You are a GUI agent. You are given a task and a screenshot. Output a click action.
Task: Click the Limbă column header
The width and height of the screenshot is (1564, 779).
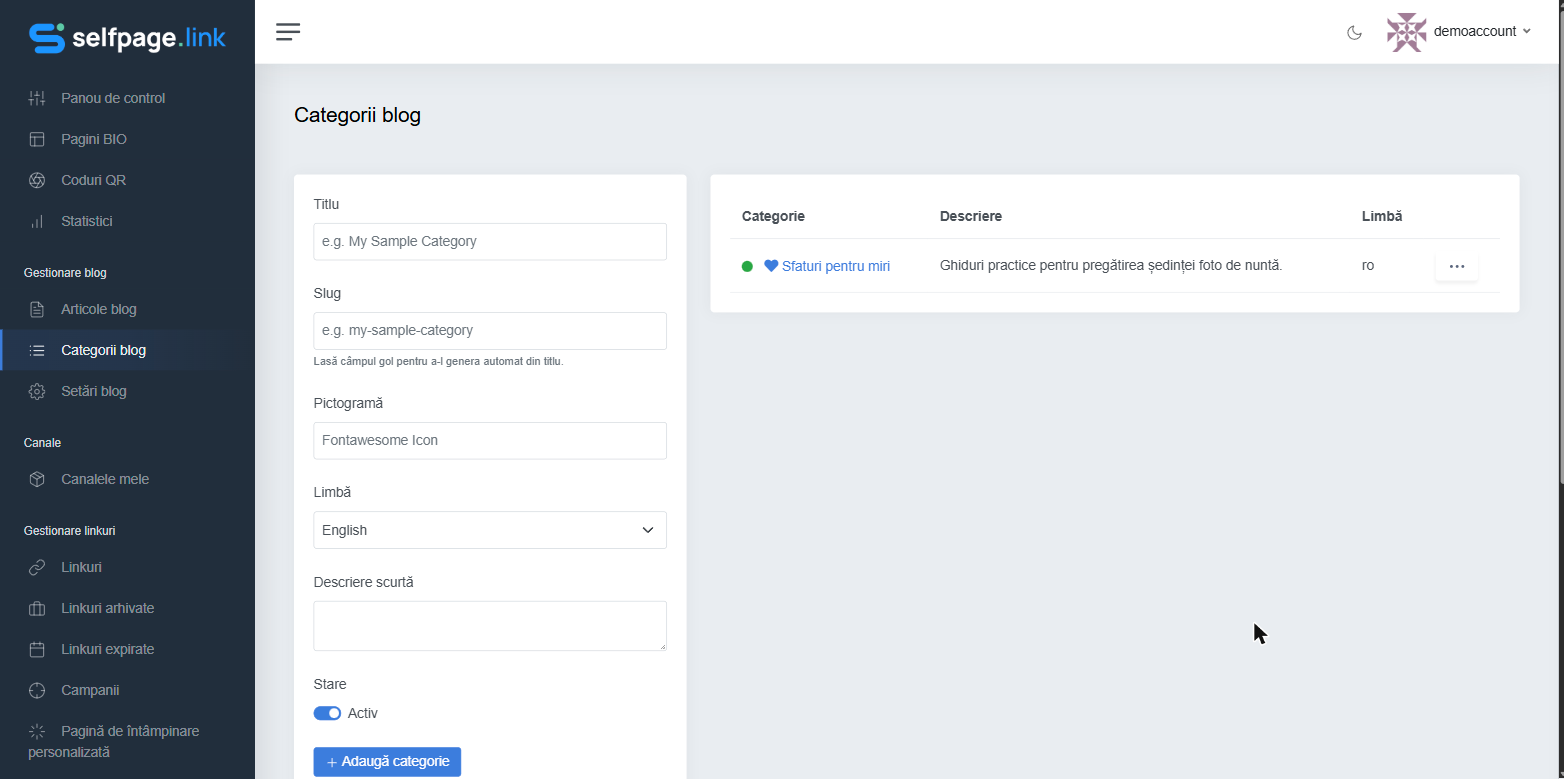point(1382,216)
